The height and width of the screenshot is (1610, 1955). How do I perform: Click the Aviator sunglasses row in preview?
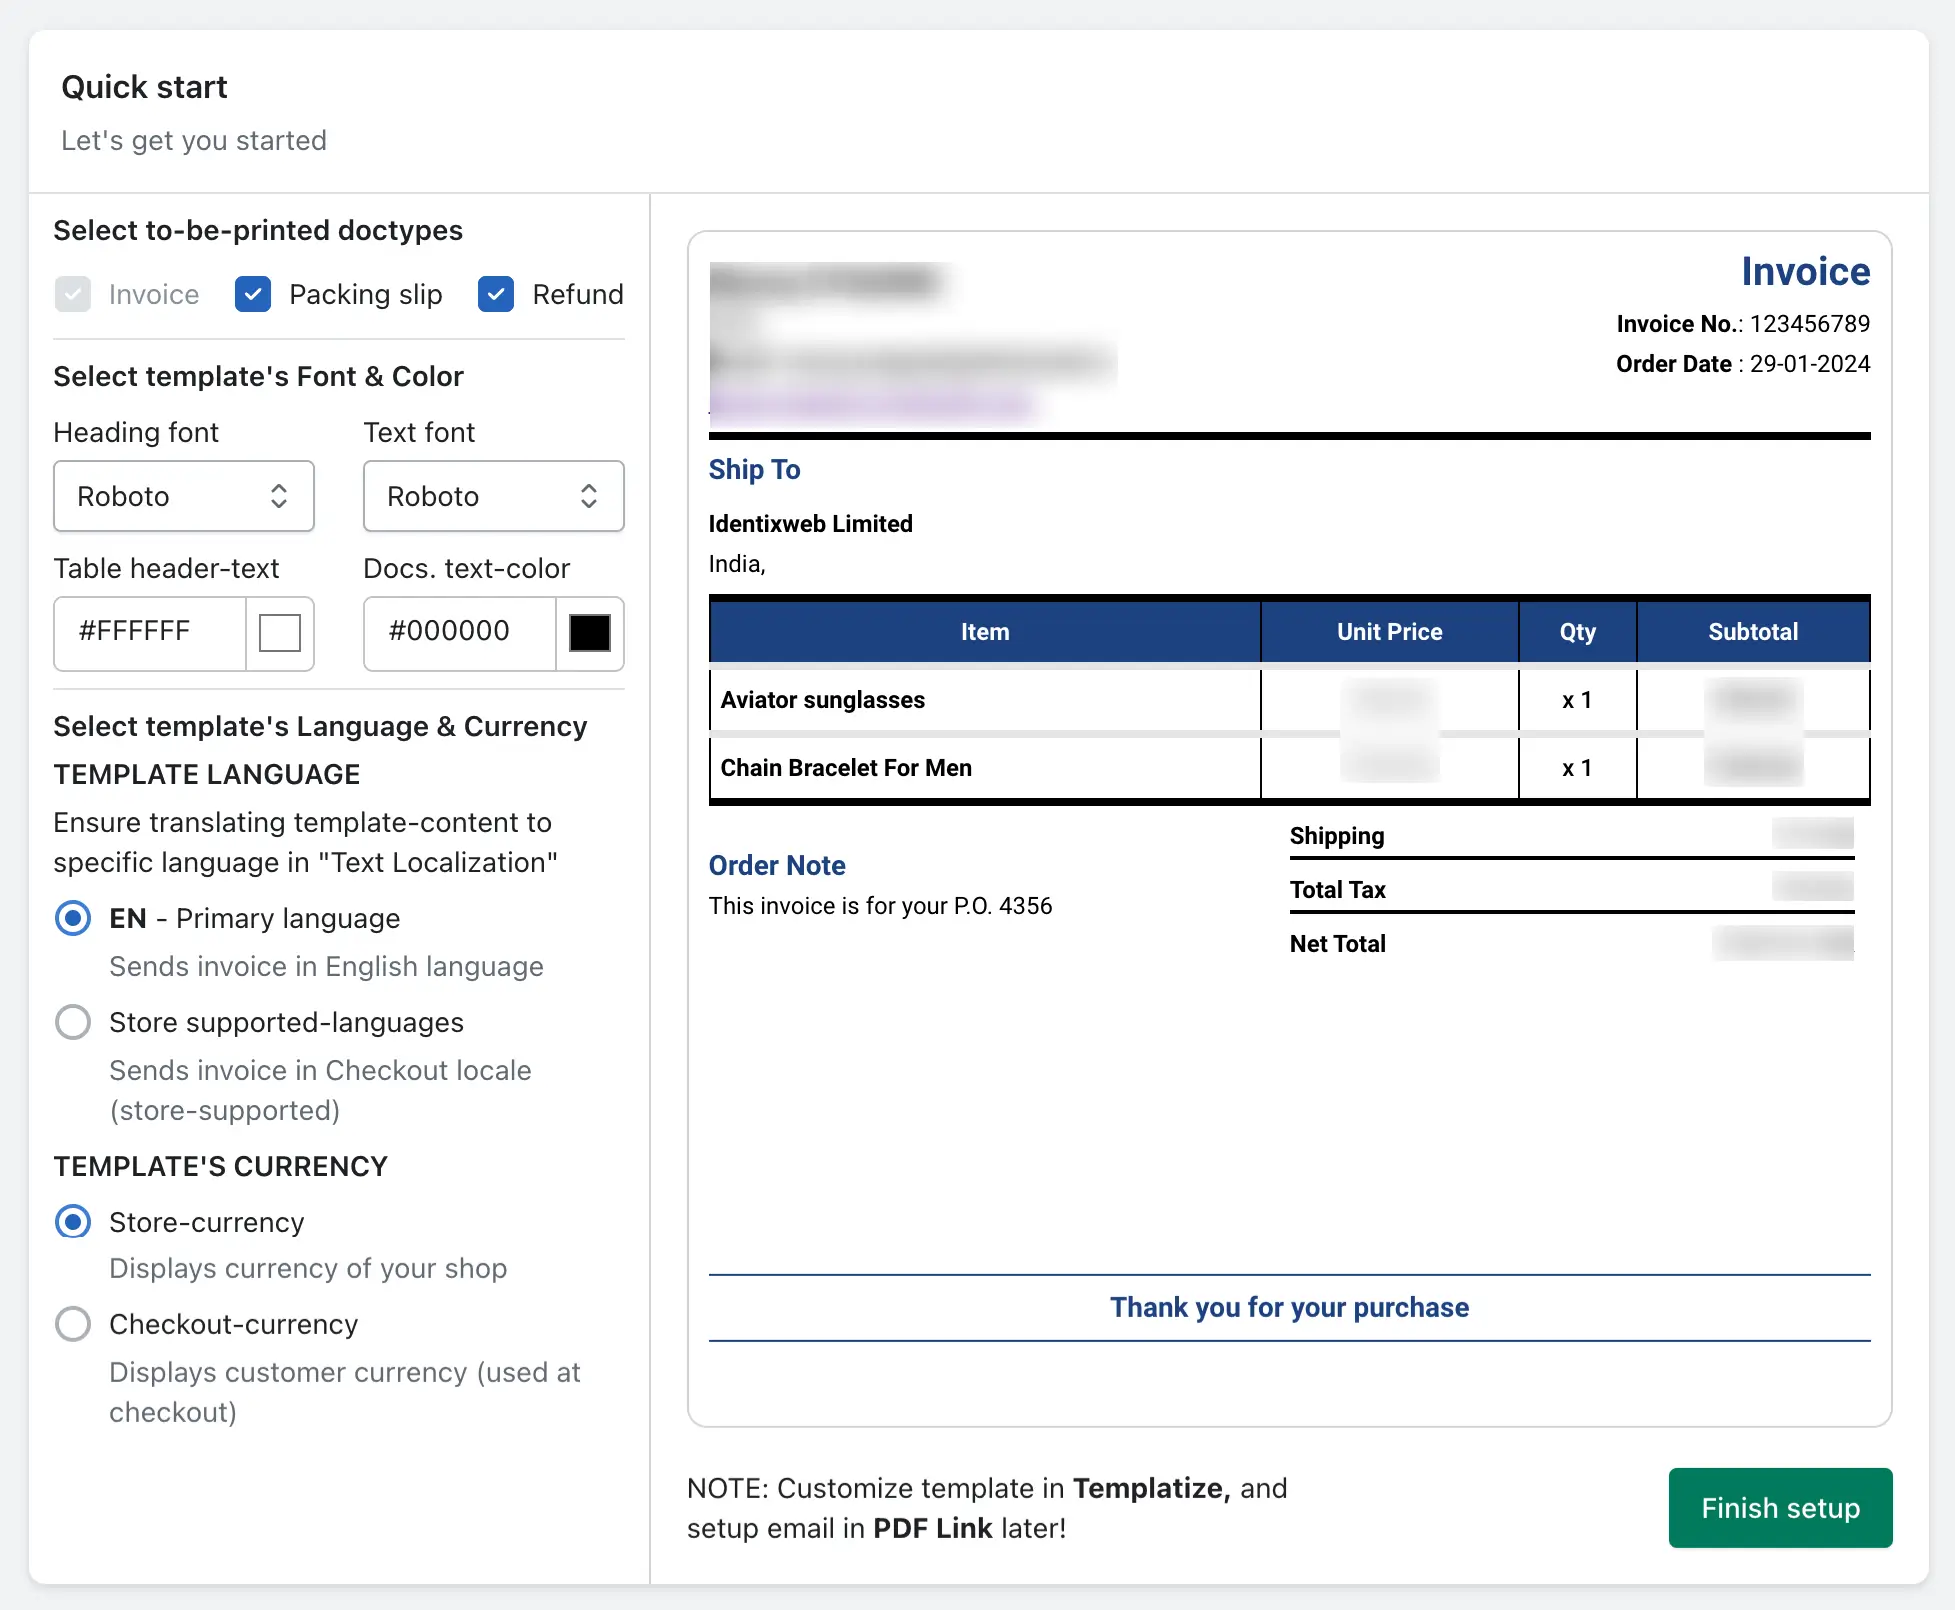click(x=823, y=700)
